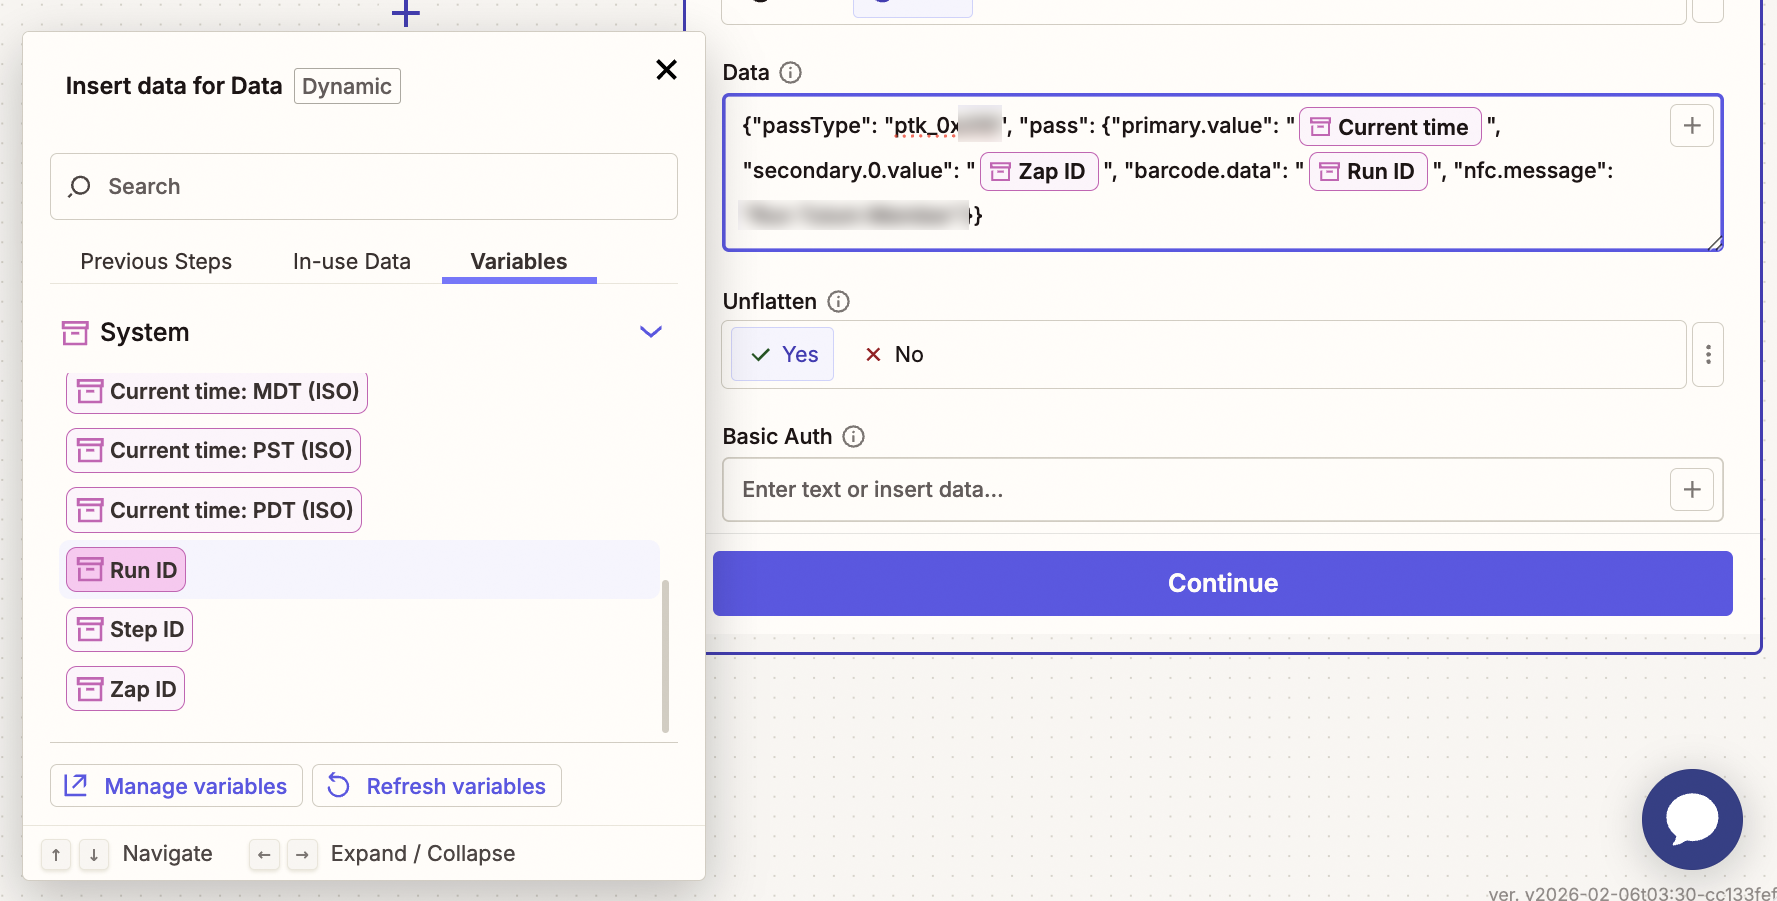Open the chat support bubble
1777x901 pixels.
pos(1692,819)
